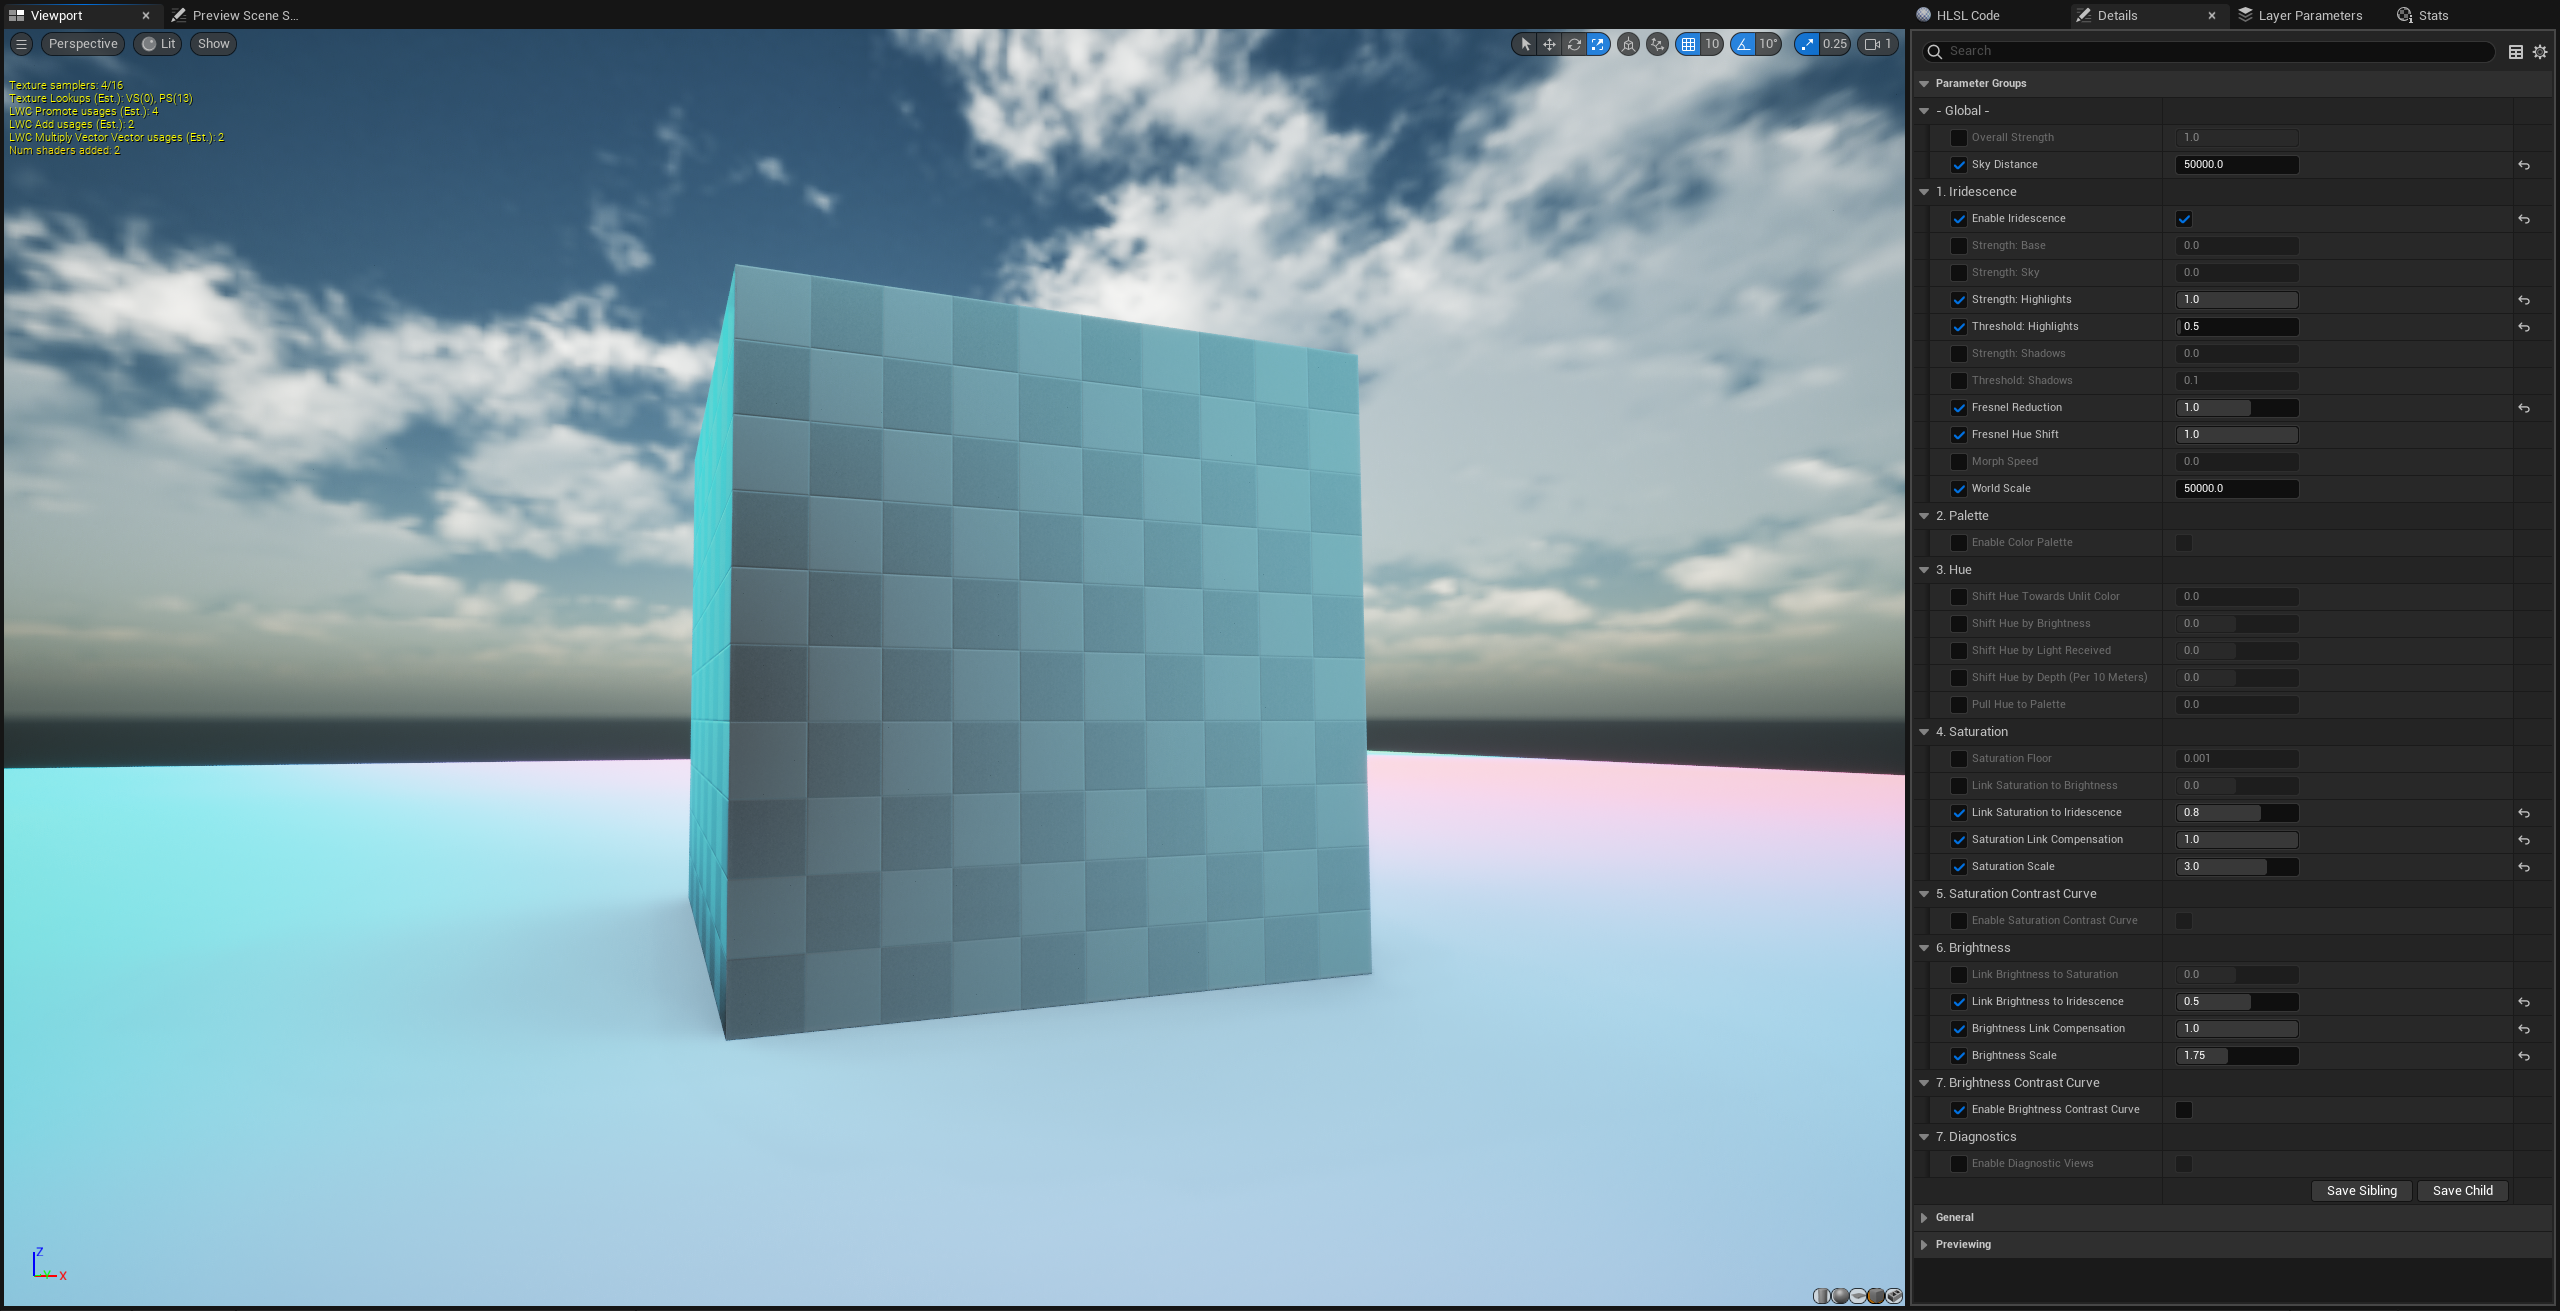Open Details panel settings gear
Viewport: 2560px width, 1311px height.
(x=2540, y=52)
